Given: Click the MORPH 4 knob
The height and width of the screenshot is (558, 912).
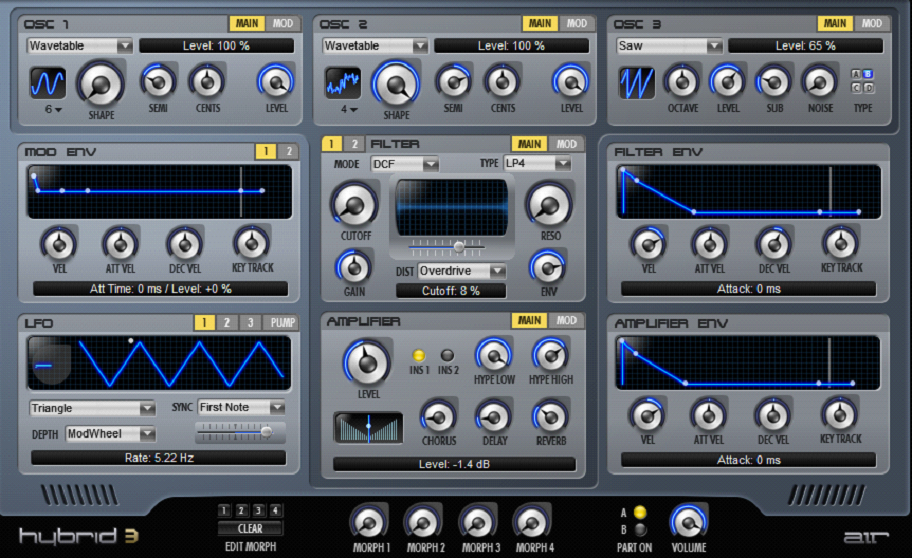Looking at the screenshot, I should point(533,522).
